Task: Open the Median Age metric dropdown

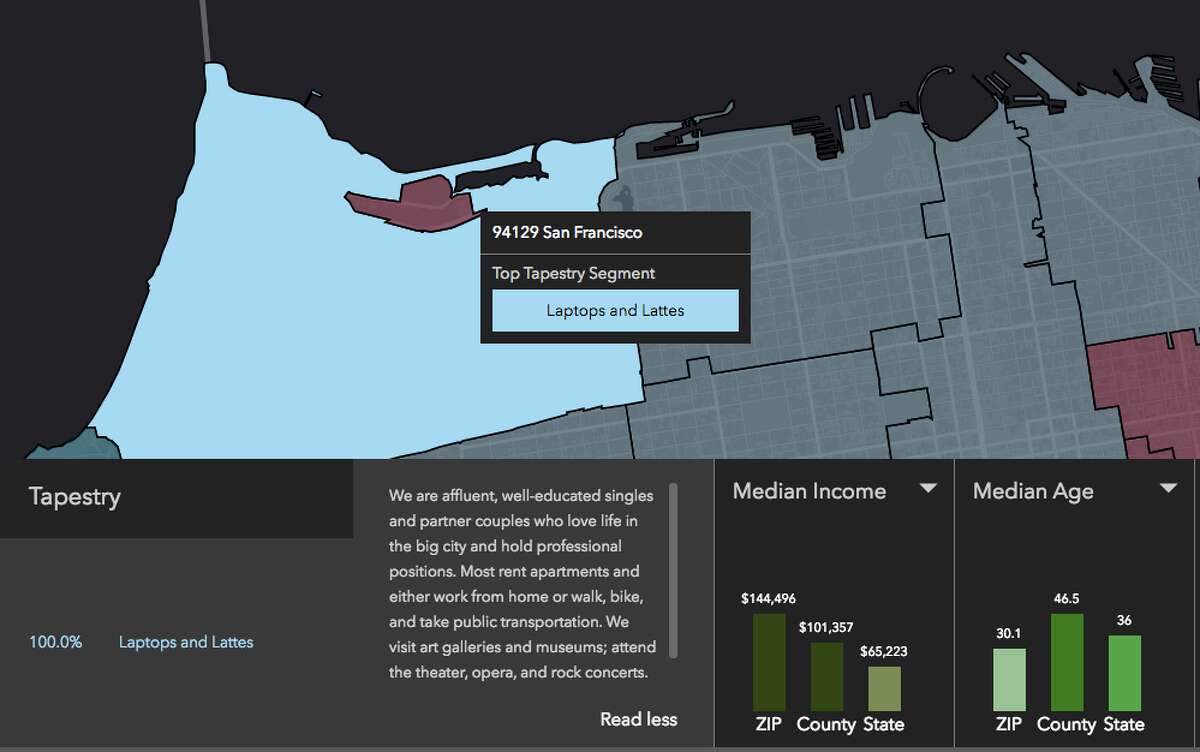Action: click(1168, 488)
